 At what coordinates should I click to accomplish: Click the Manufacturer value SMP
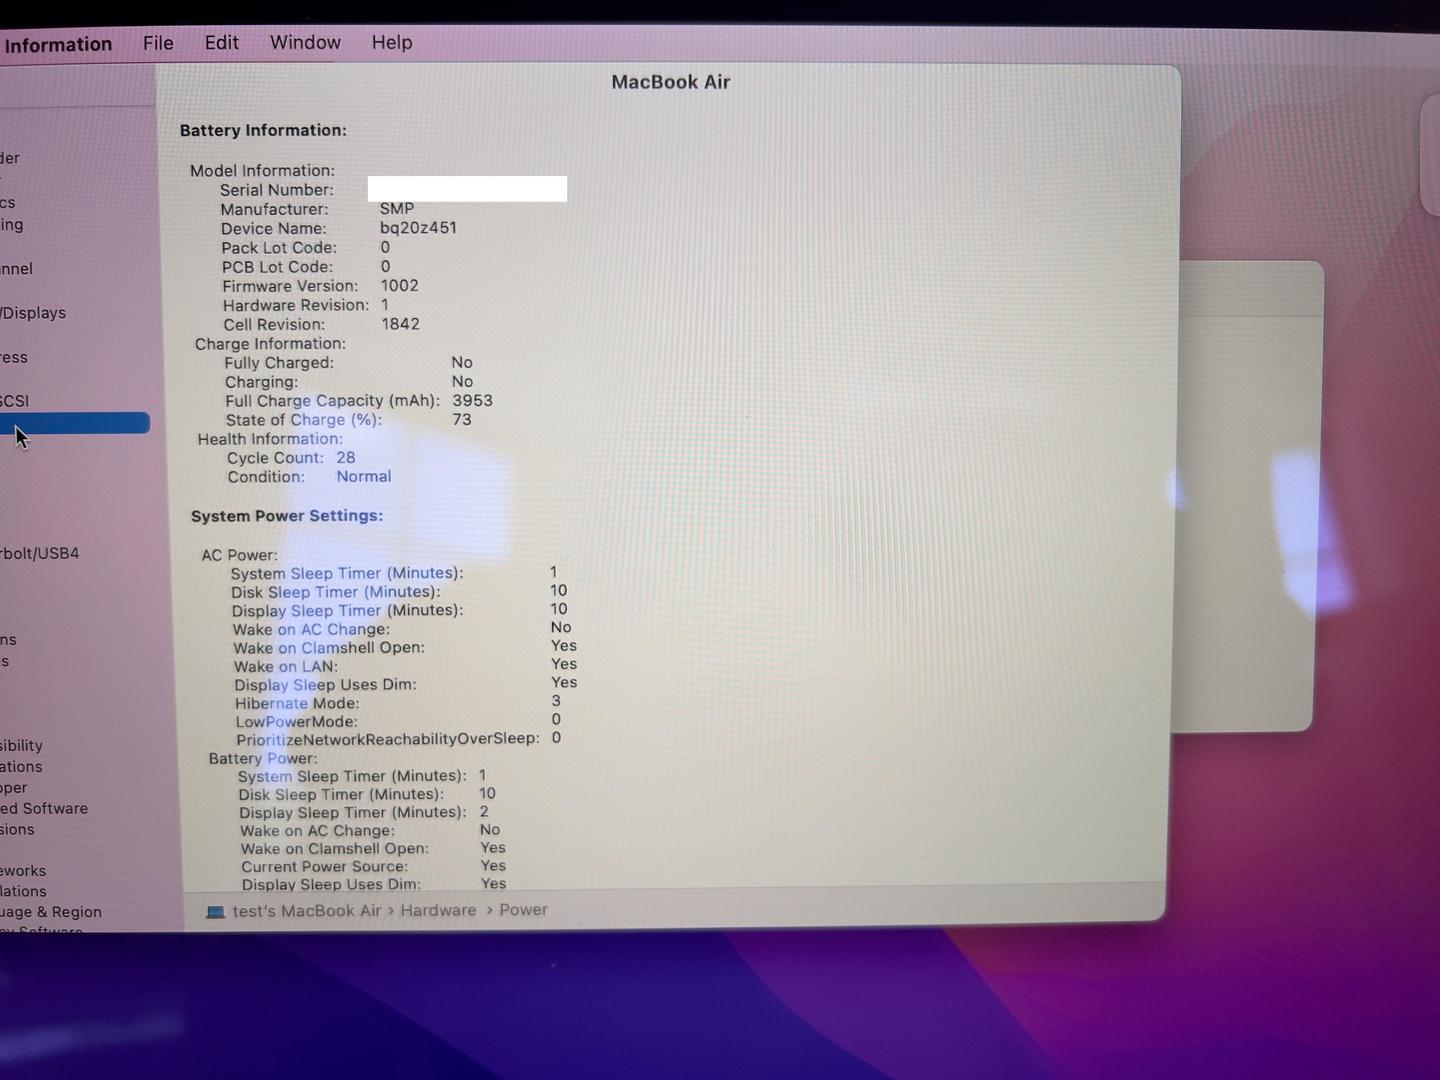[397, 208]
